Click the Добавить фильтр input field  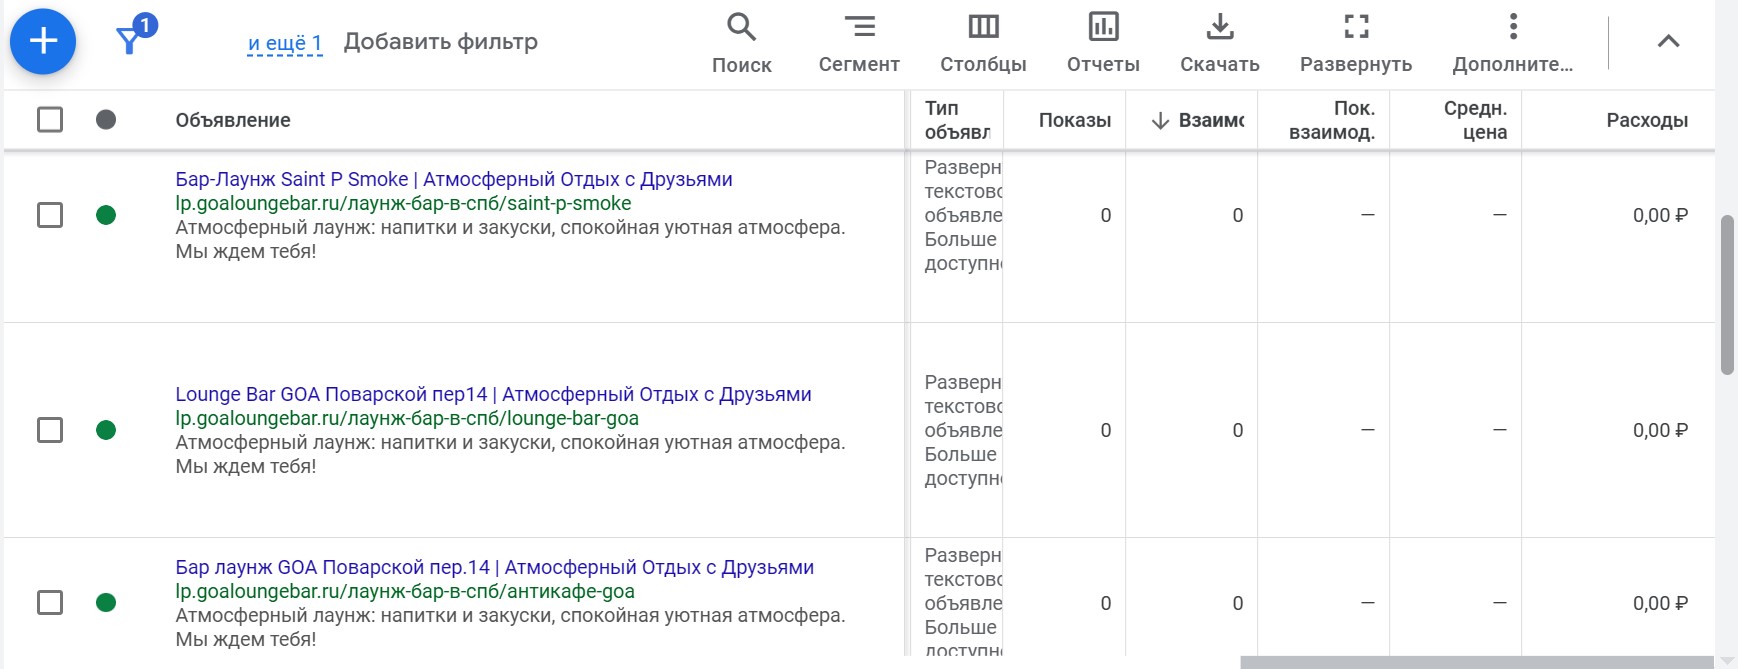[x=441, y=42]
